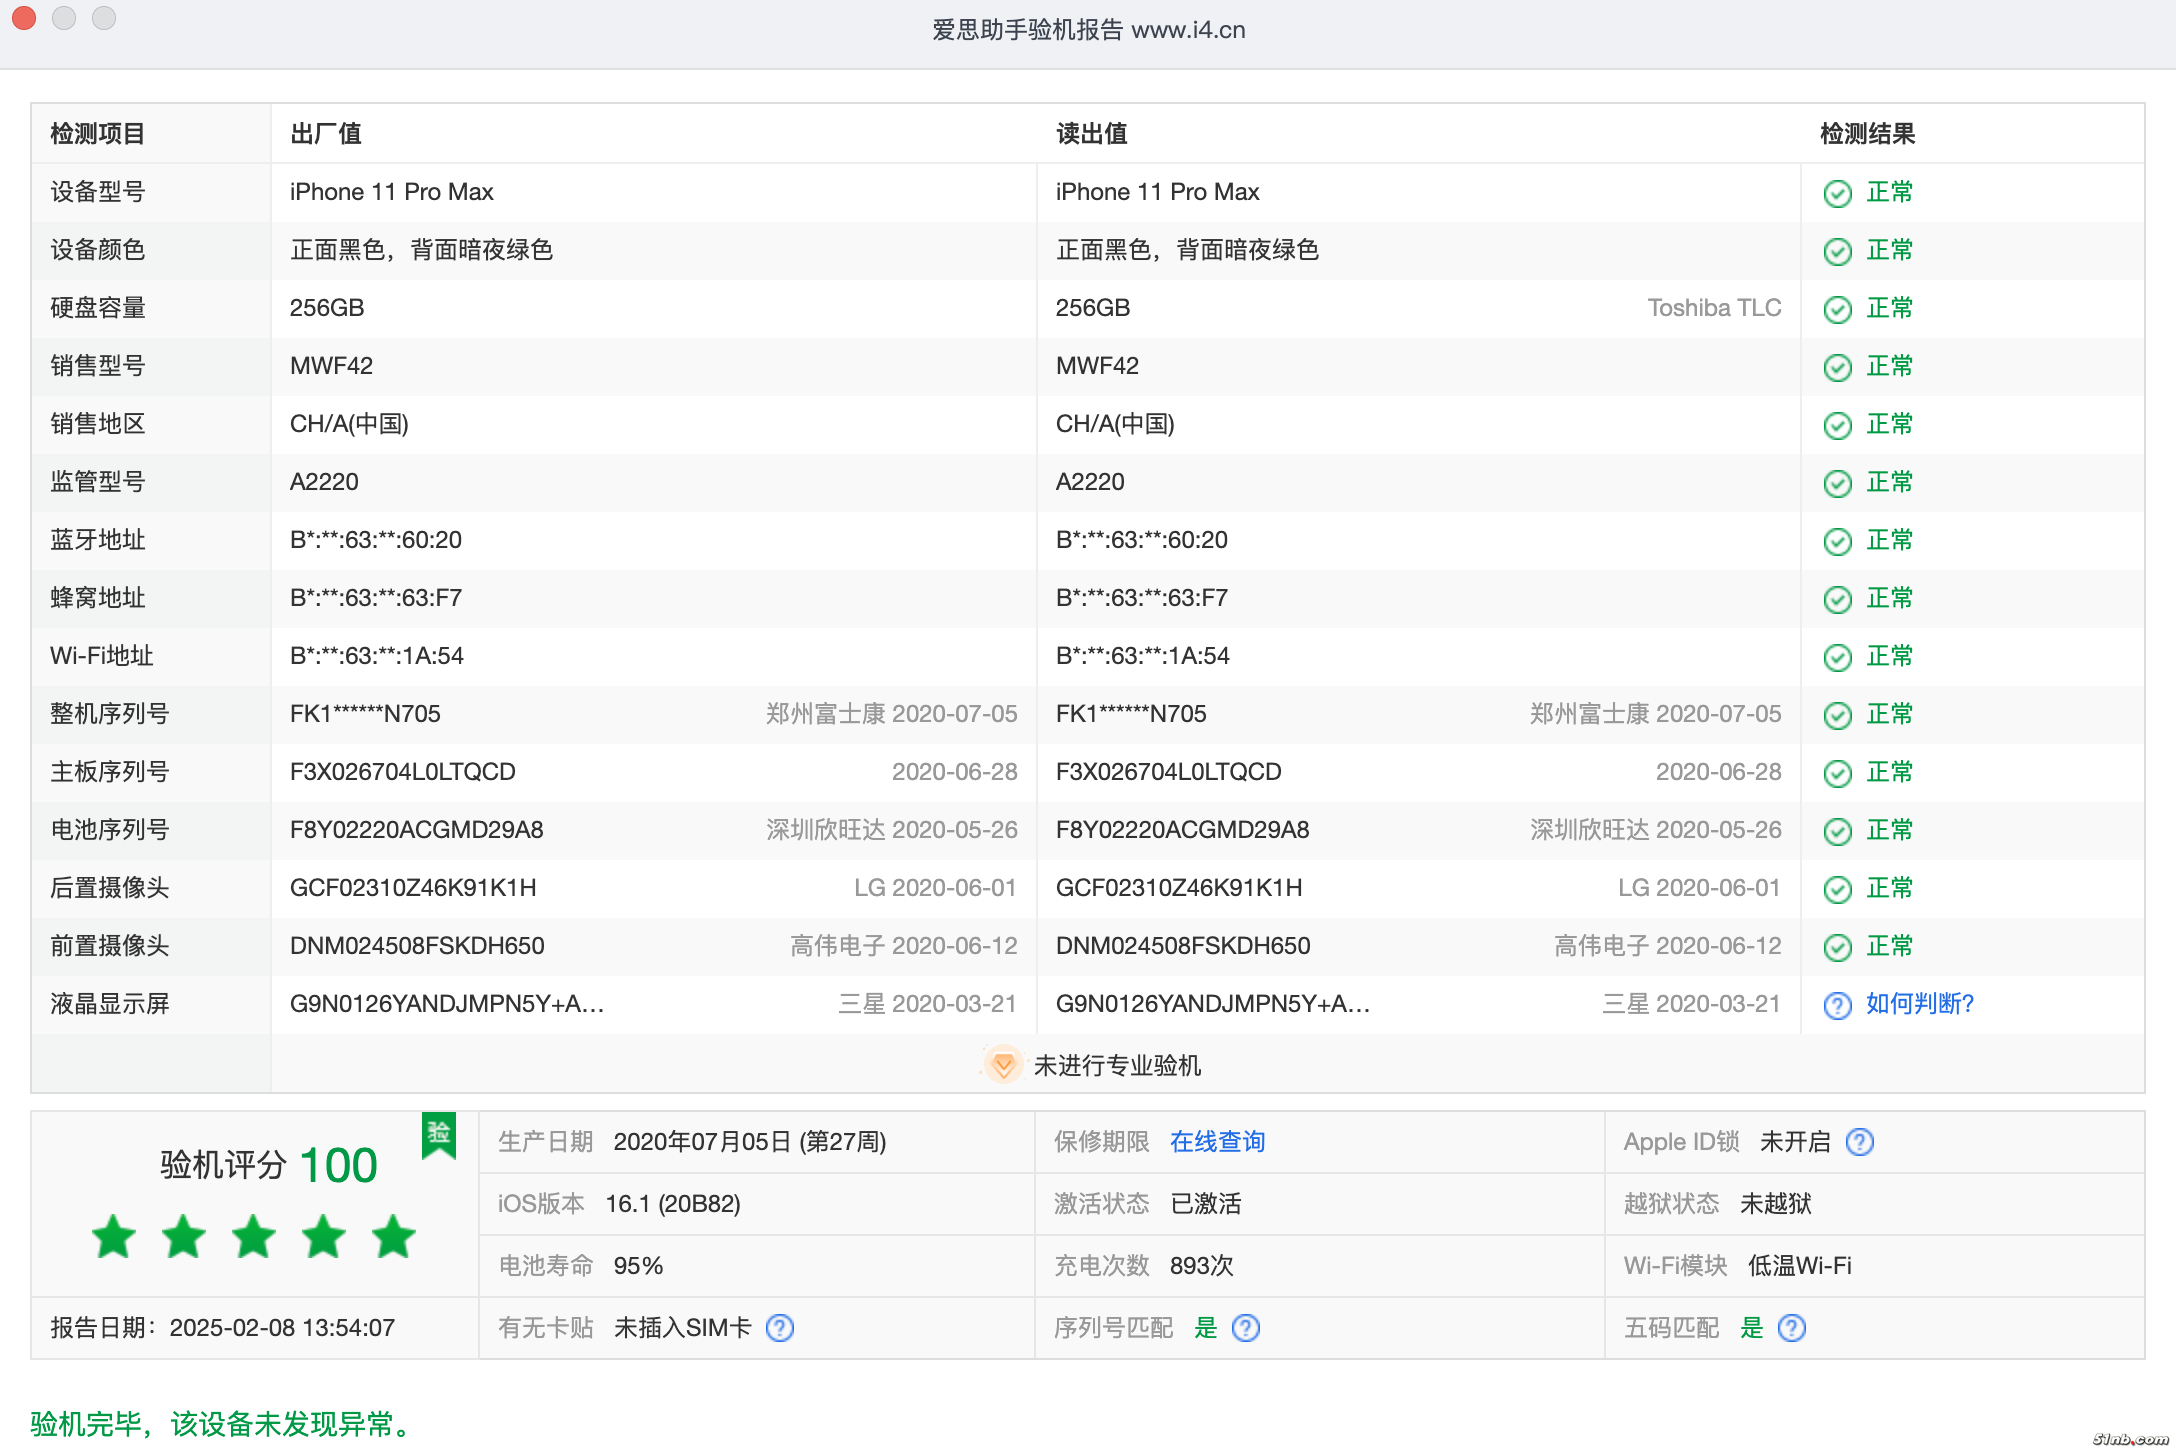Viewport: 2176px width, 1452px height.
Task: Click the green 验 ribbon badge
Action: [438, 1134]
